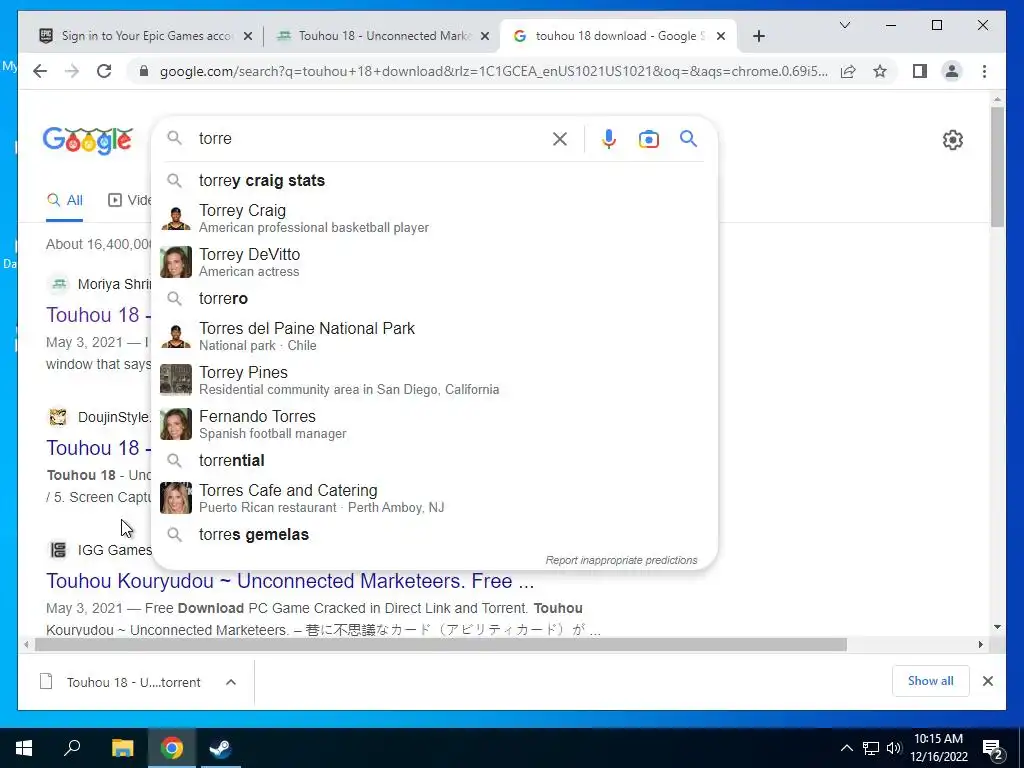Search by image with the camera icon
The image size is (1024, 768).
click(648, 139)
